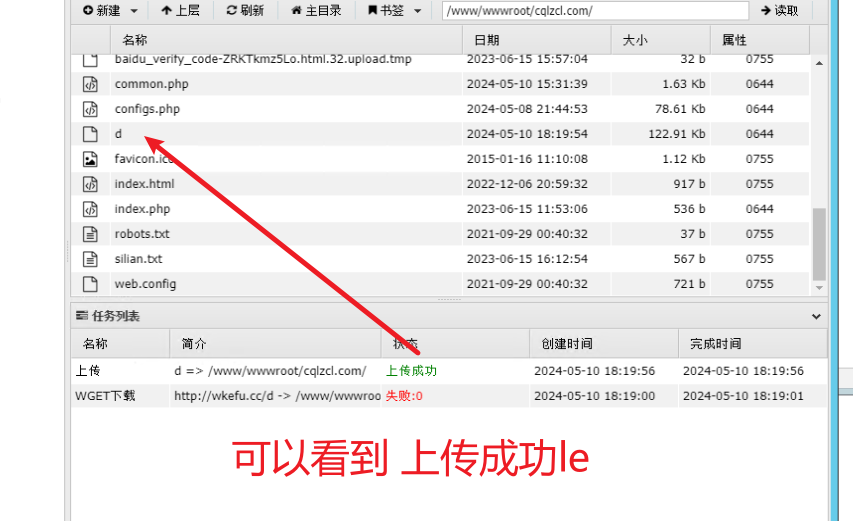Open the 新建 dropdown arrow
The width and height of the screenshot is (853, 521).
(134, 10)
